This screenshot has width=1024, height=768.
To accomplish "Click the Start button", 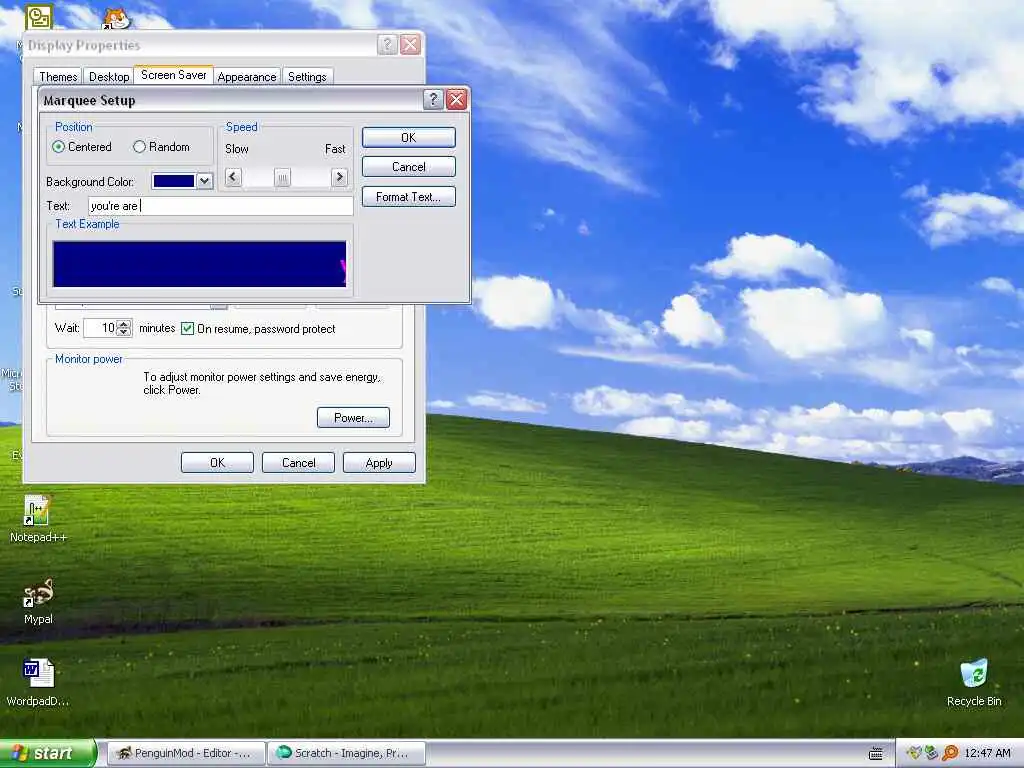I will coord(47,754).
